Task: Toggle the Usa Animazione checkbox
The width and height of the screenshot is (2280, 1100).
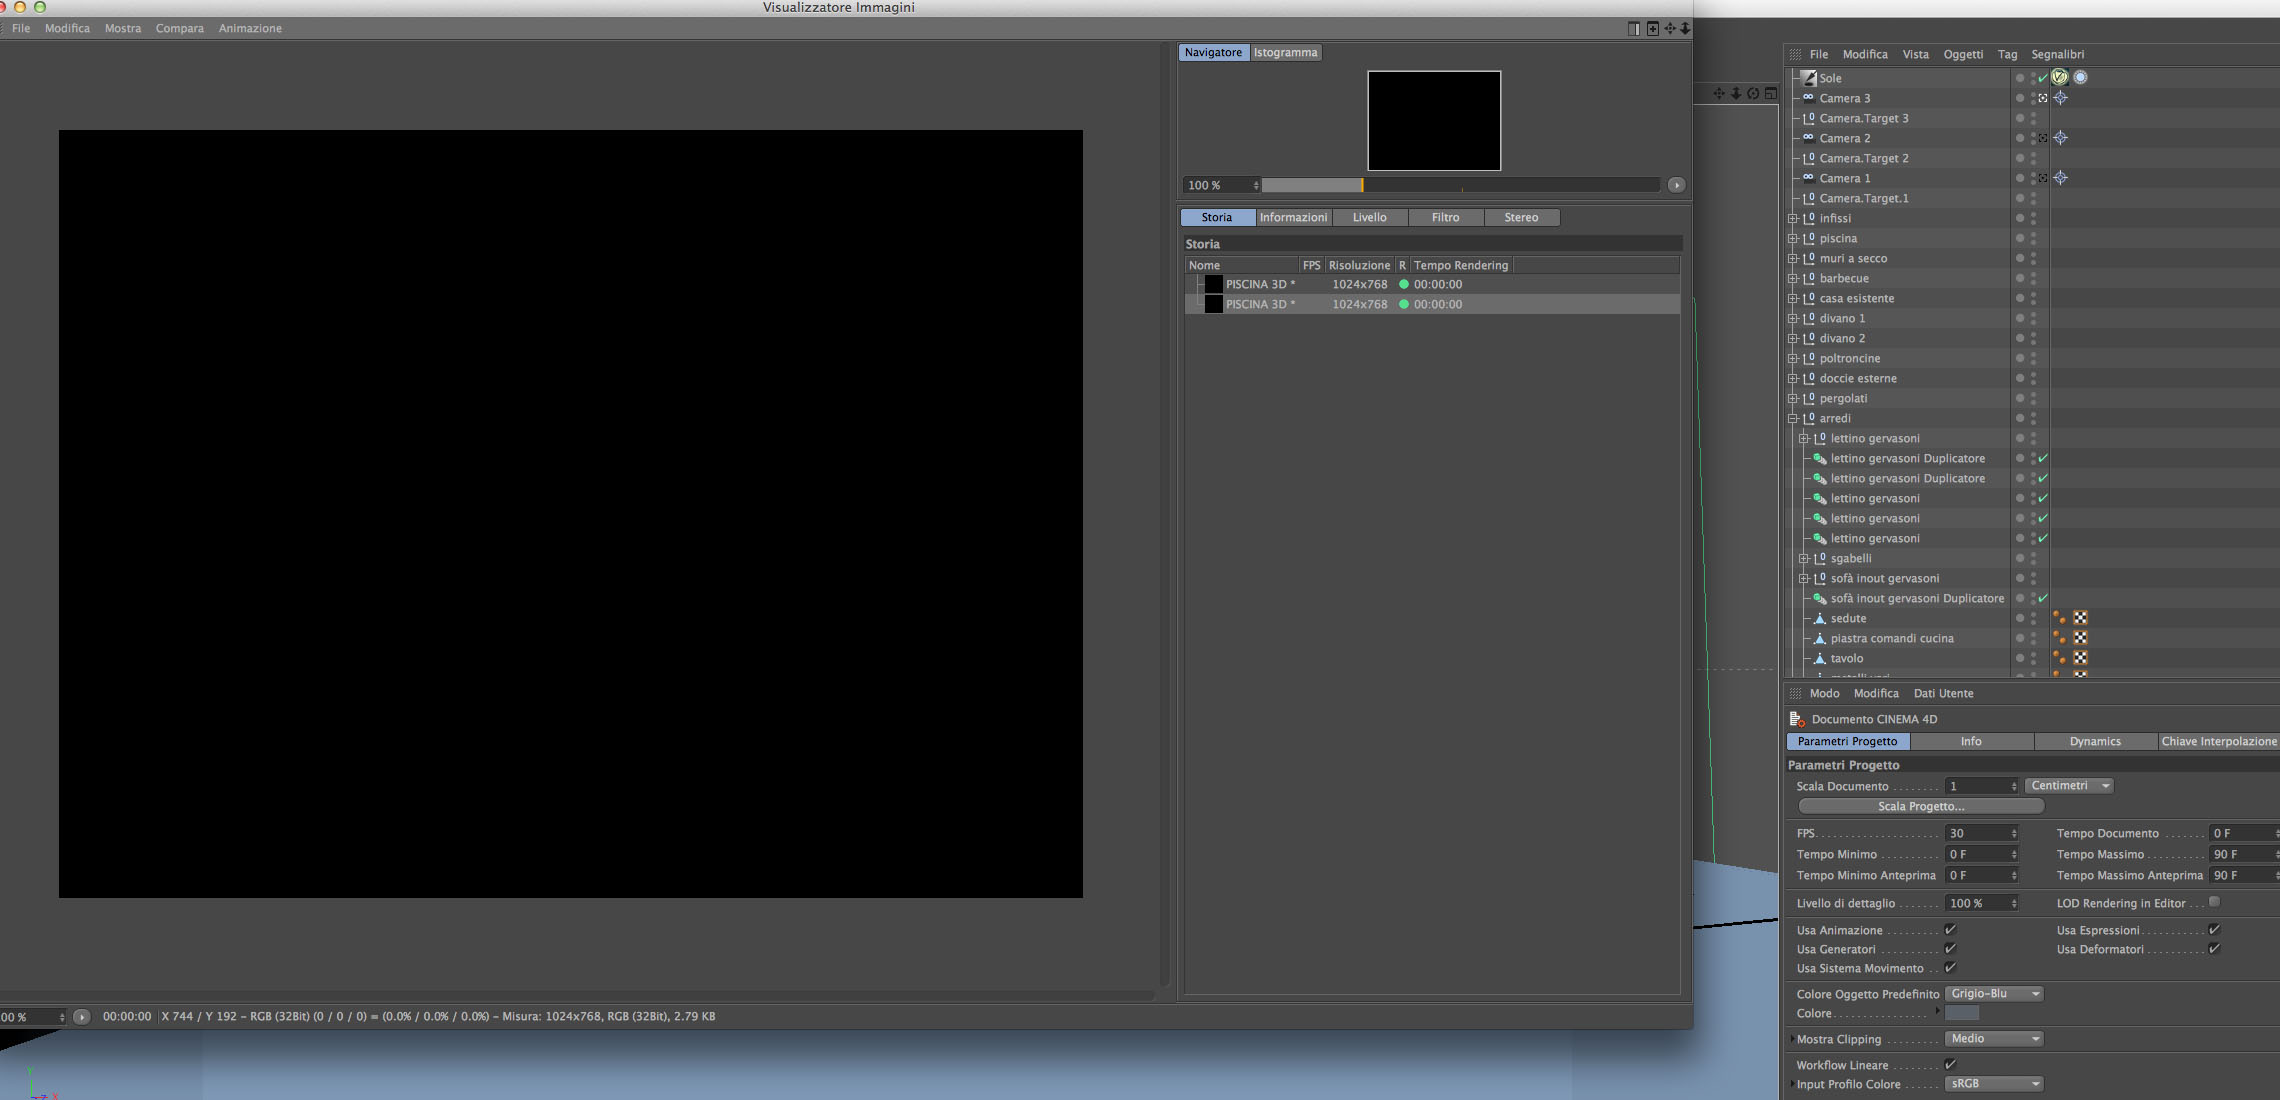Action: (1950, 930)
